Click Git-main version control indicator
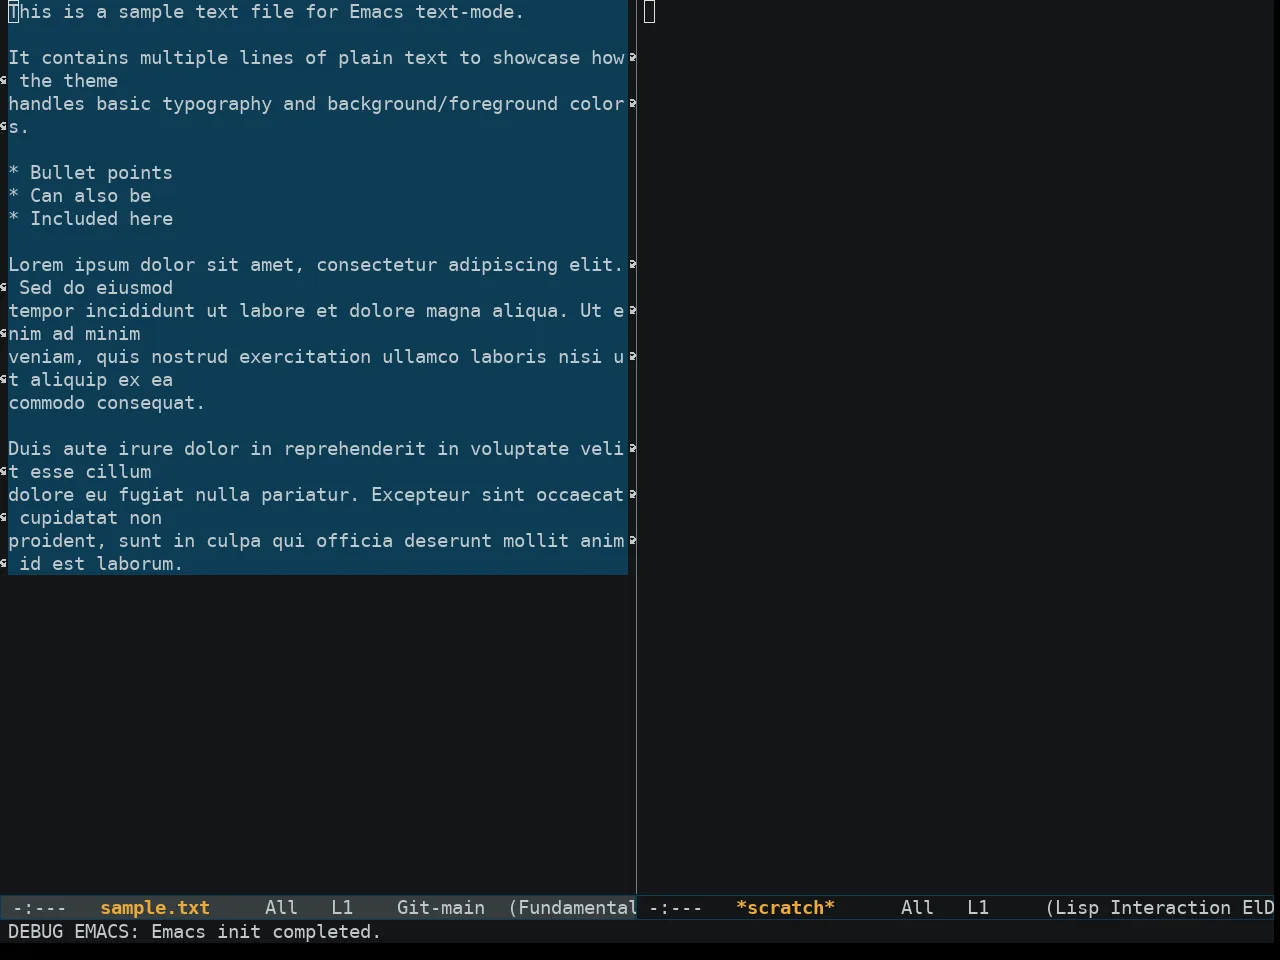1280x960 pixels. point(441,908)
